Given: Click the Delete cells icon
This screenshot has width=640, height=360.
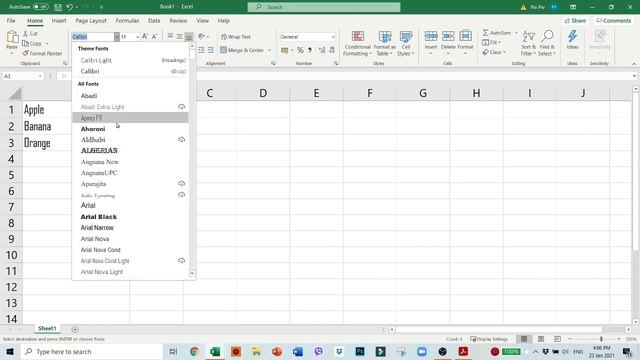Looking at the screenshot, I should click(x=448, y=37).
